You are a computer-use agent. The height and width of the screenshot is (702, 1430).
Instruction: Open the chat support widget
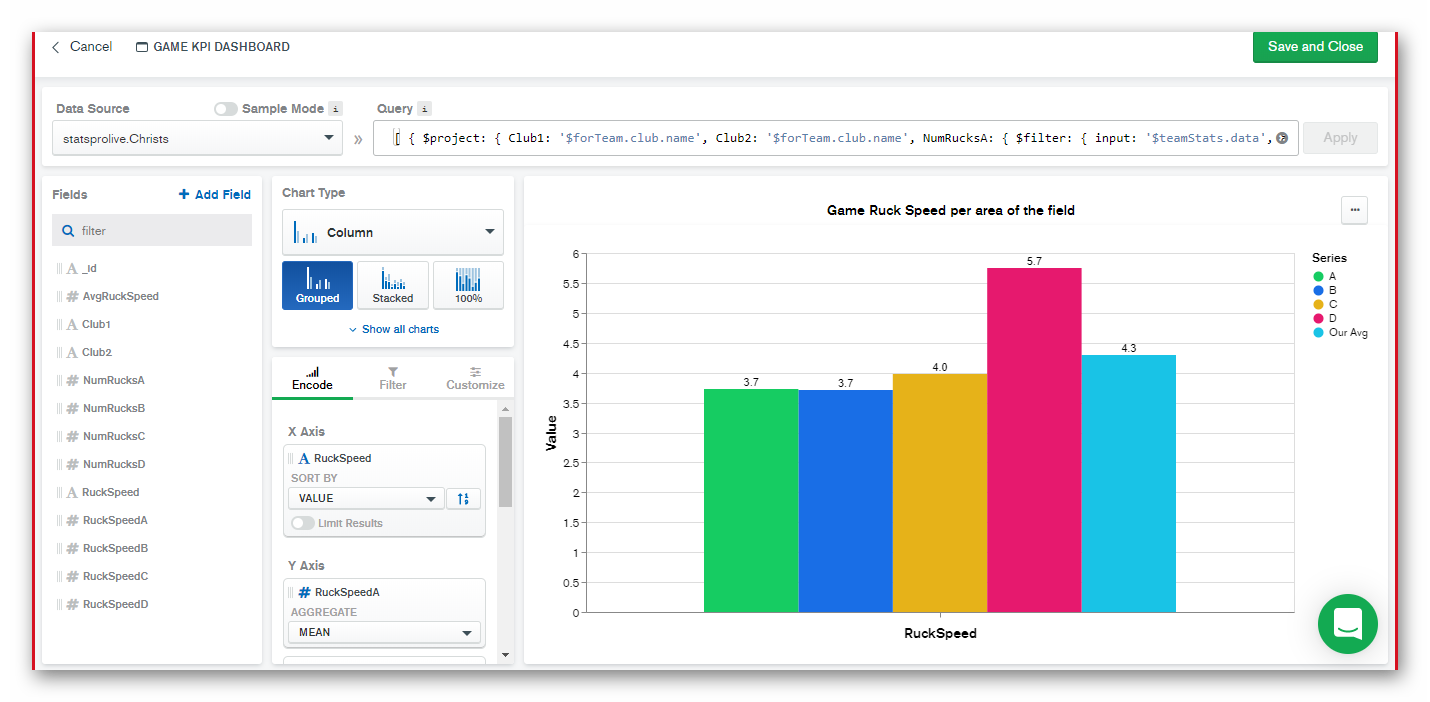coord(1347,624)
